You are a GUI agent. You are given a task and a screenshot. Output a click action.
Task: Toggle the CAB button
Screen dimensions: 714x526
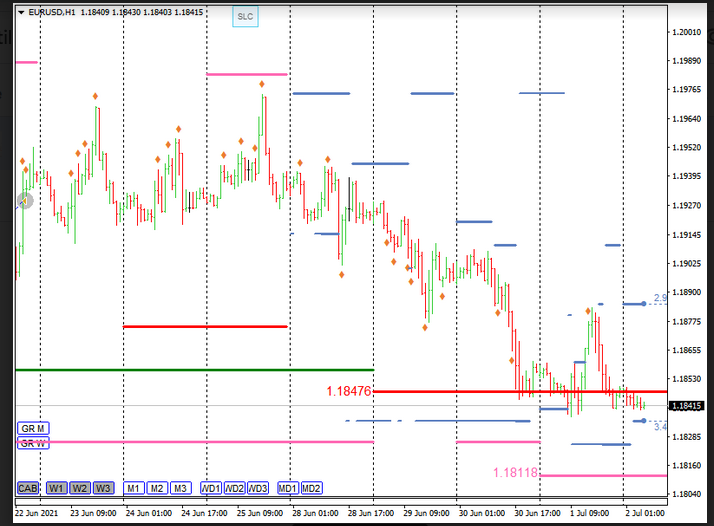pyautogui.click(x=28, y=488)
